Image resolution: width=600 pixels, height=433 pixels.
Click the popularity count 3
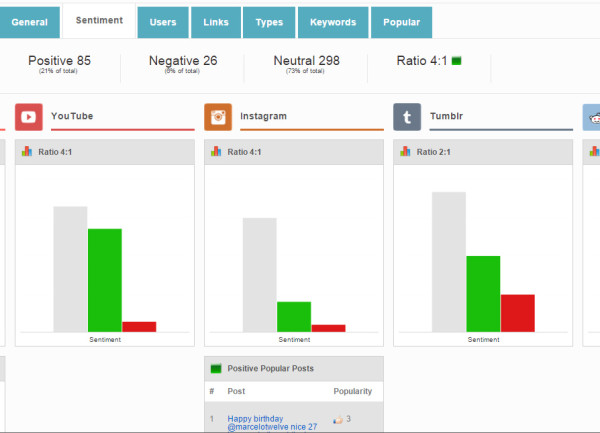click(x=348, y=419)
